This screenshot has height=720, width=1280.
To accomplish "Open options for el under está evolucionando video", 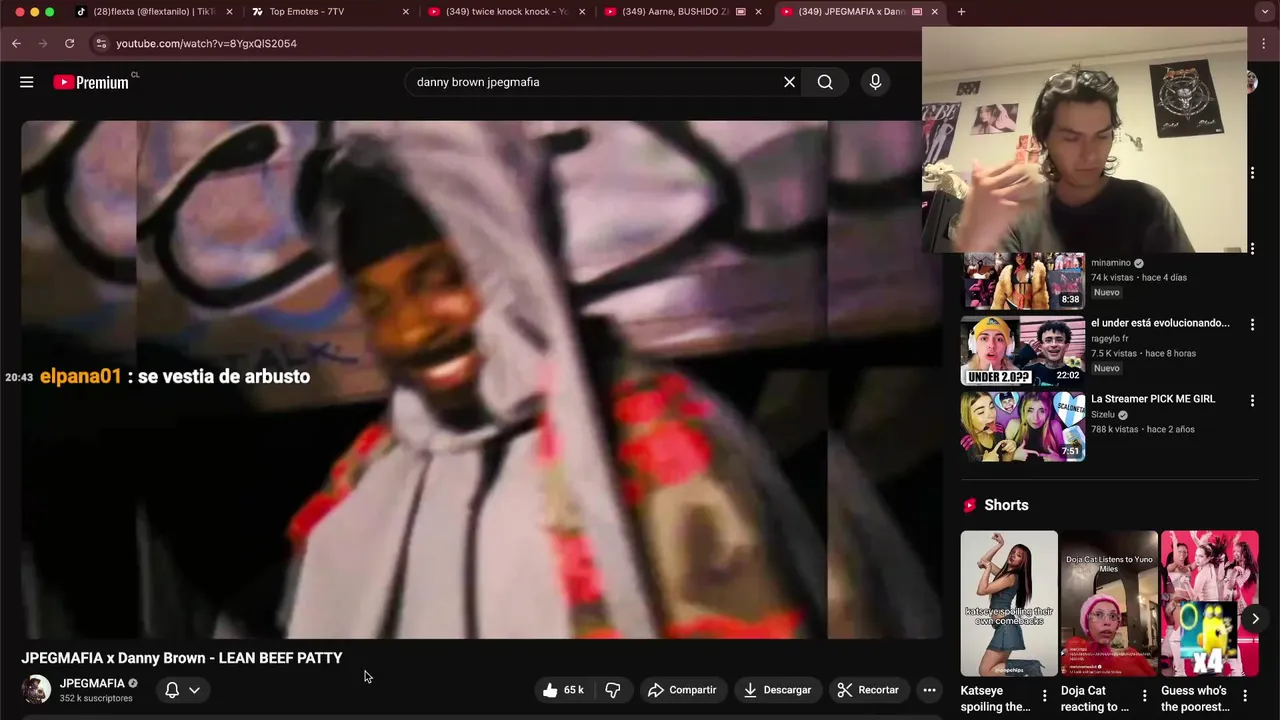I will tap(1252, 325).
